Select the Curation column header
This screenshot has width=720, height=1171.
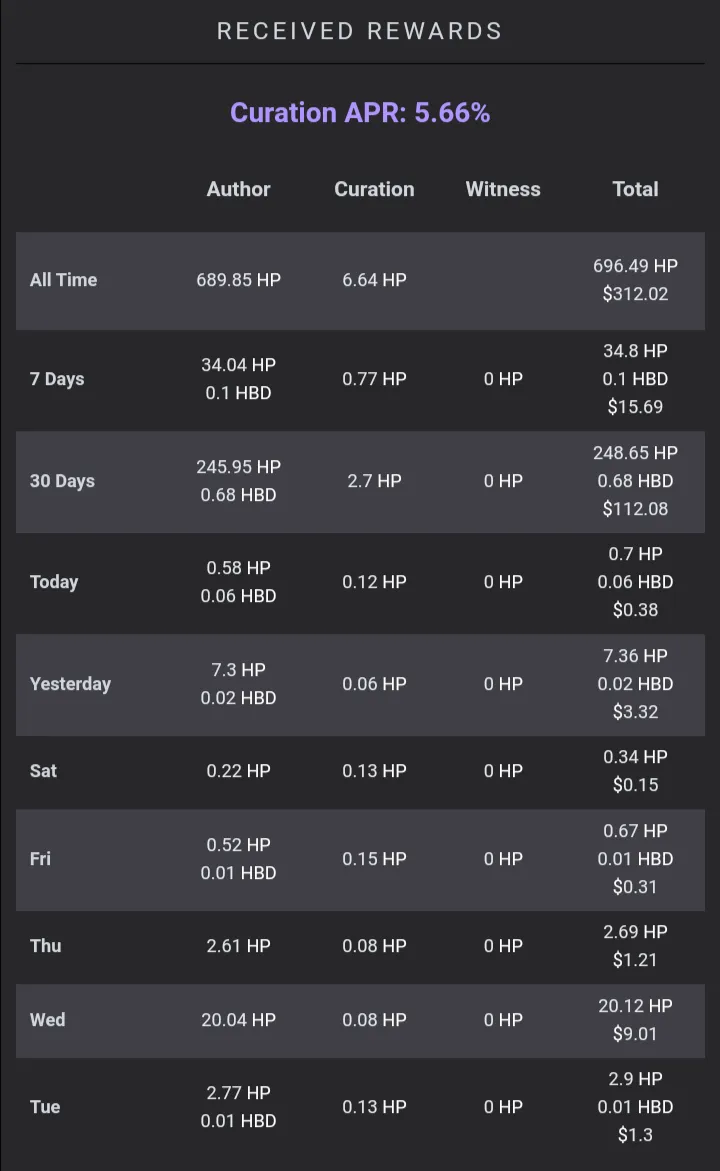pyautogui.click(x=374, y=189)
